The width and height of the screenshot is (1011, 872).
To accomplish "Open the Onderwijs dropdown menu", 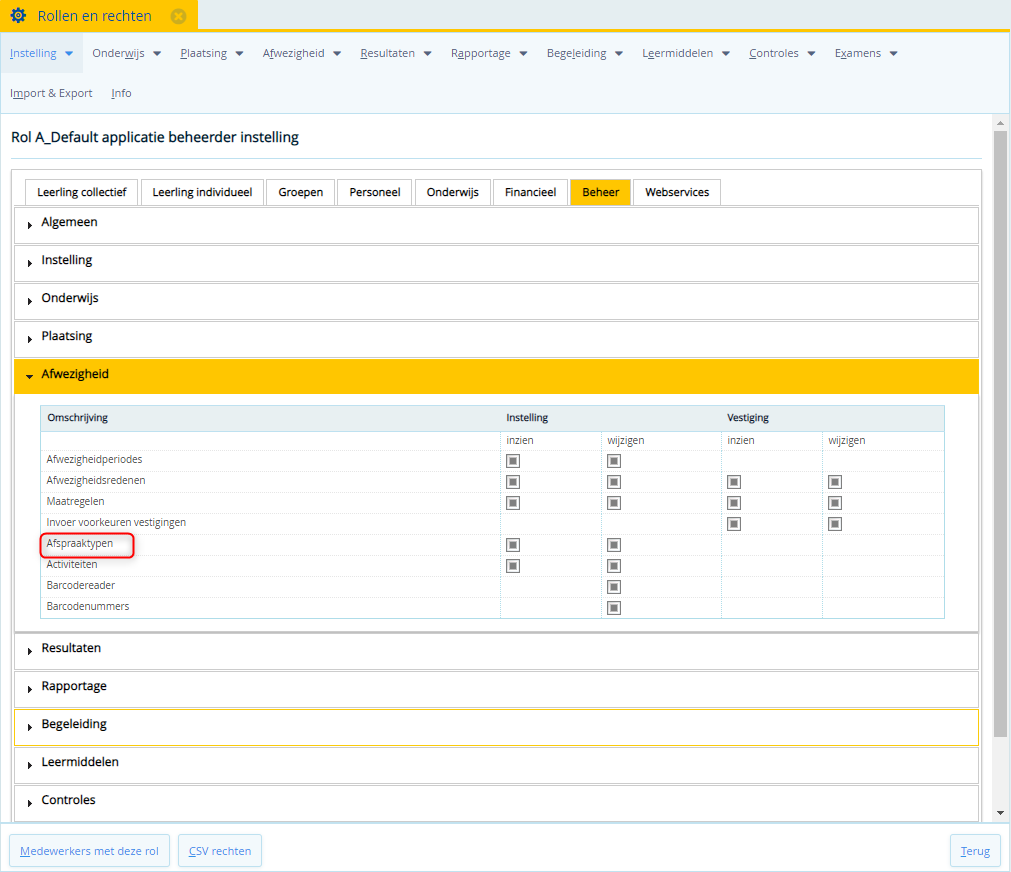I will click(x=126, y=53).
